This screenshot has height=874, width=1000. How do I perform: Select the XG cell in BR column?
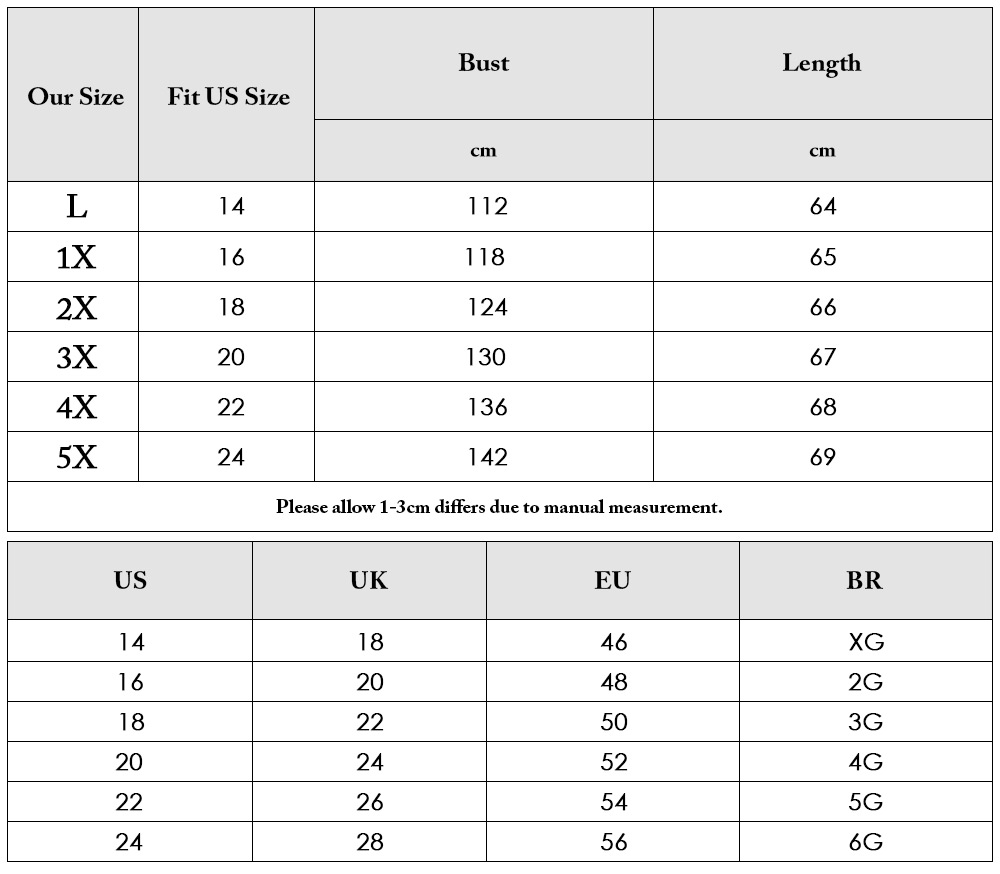(866, 641)
